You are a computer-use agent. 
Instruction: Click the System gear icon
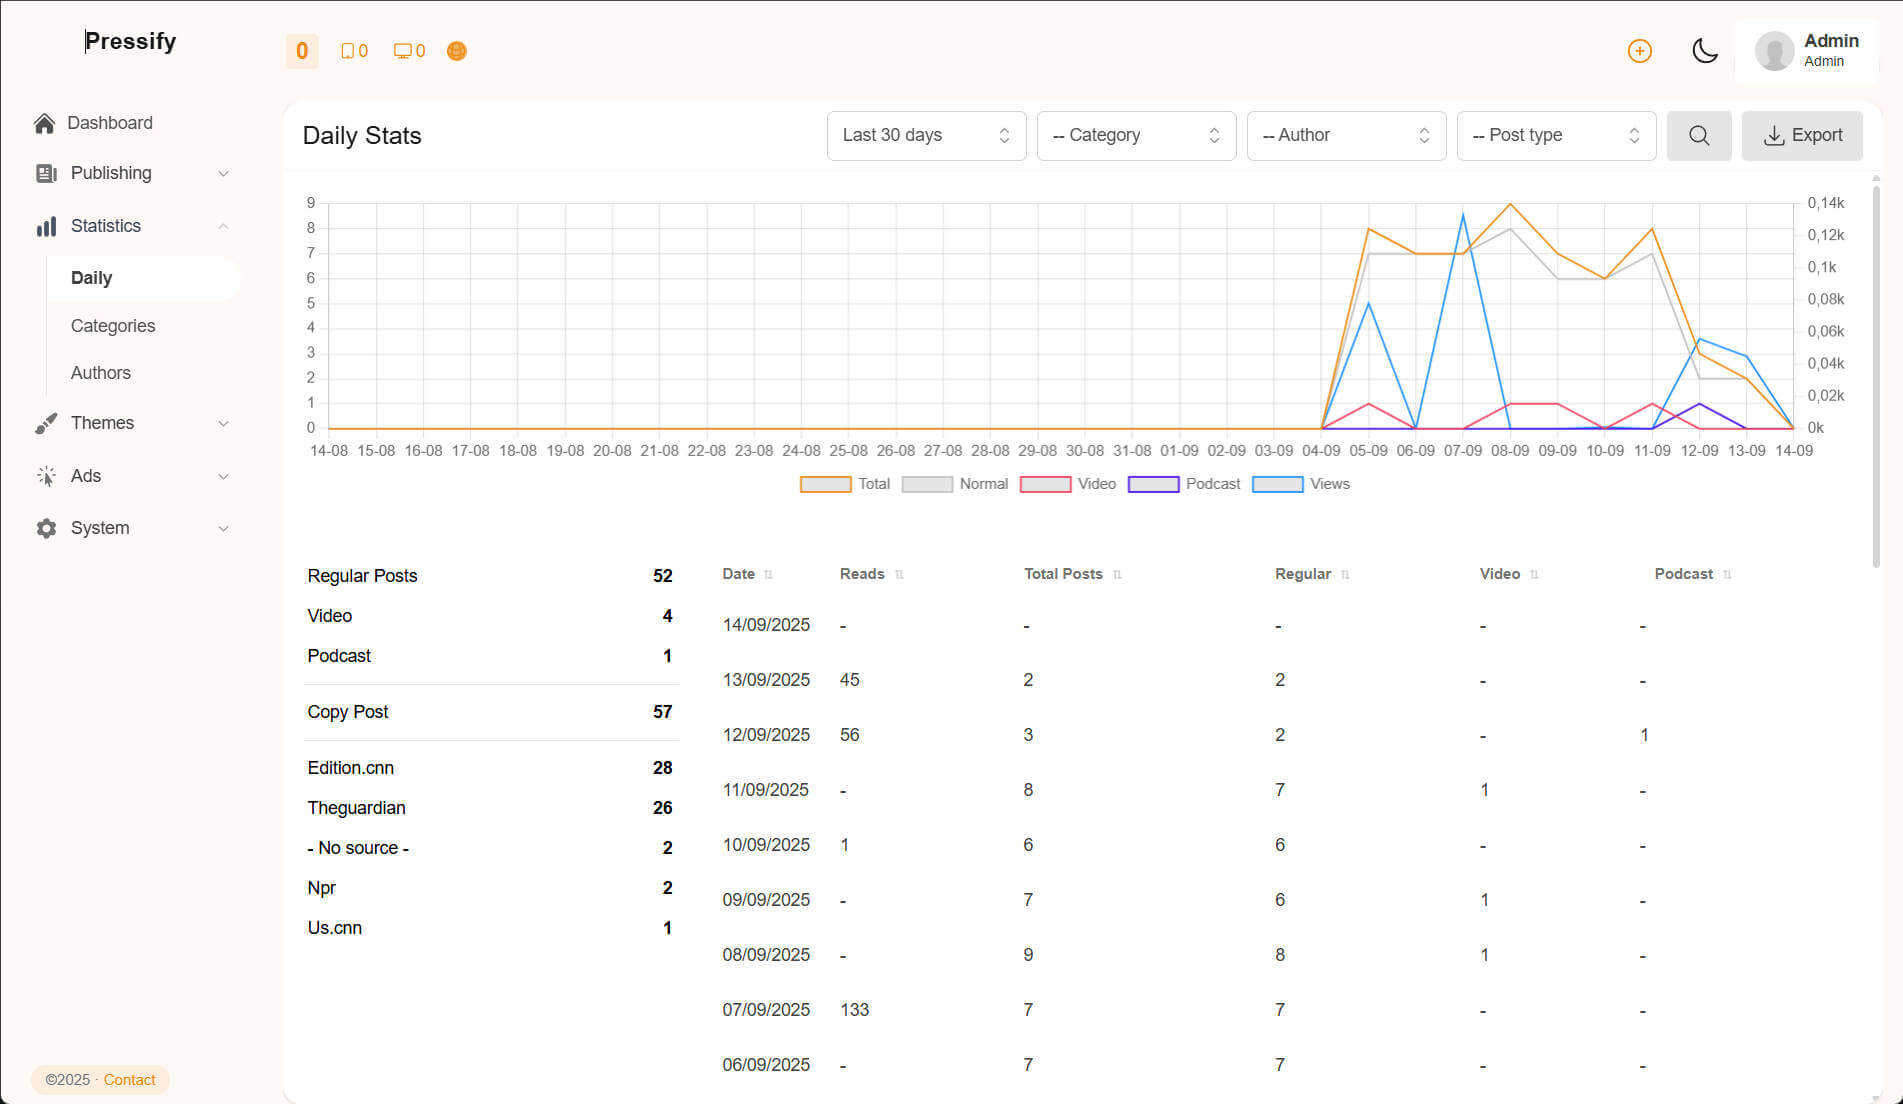46,528
